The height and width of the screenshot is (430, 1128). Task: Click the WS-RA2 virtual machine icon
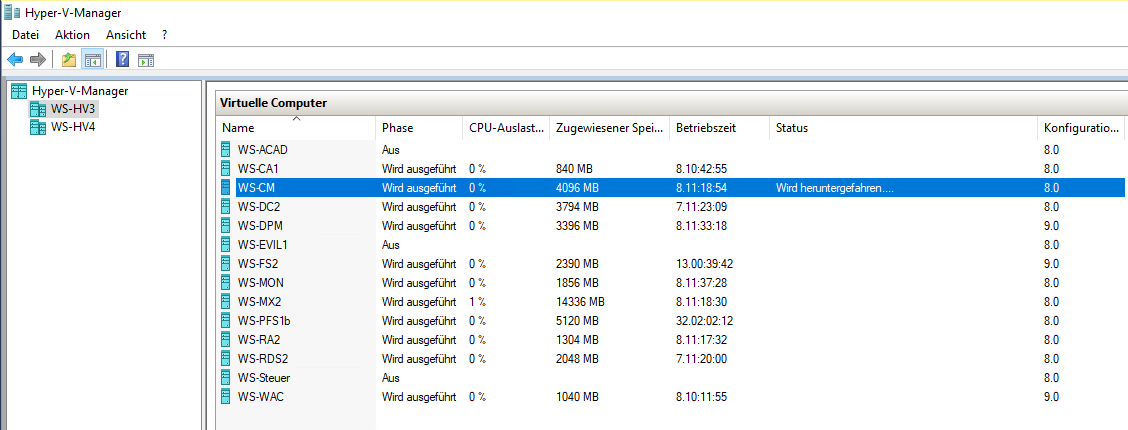click(227, 339)
